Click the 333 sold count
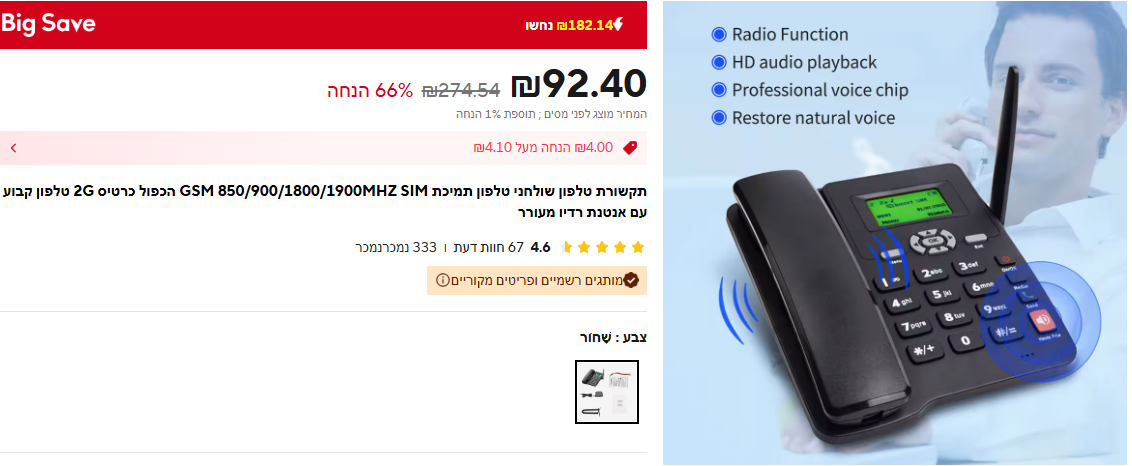 [396, 248]
